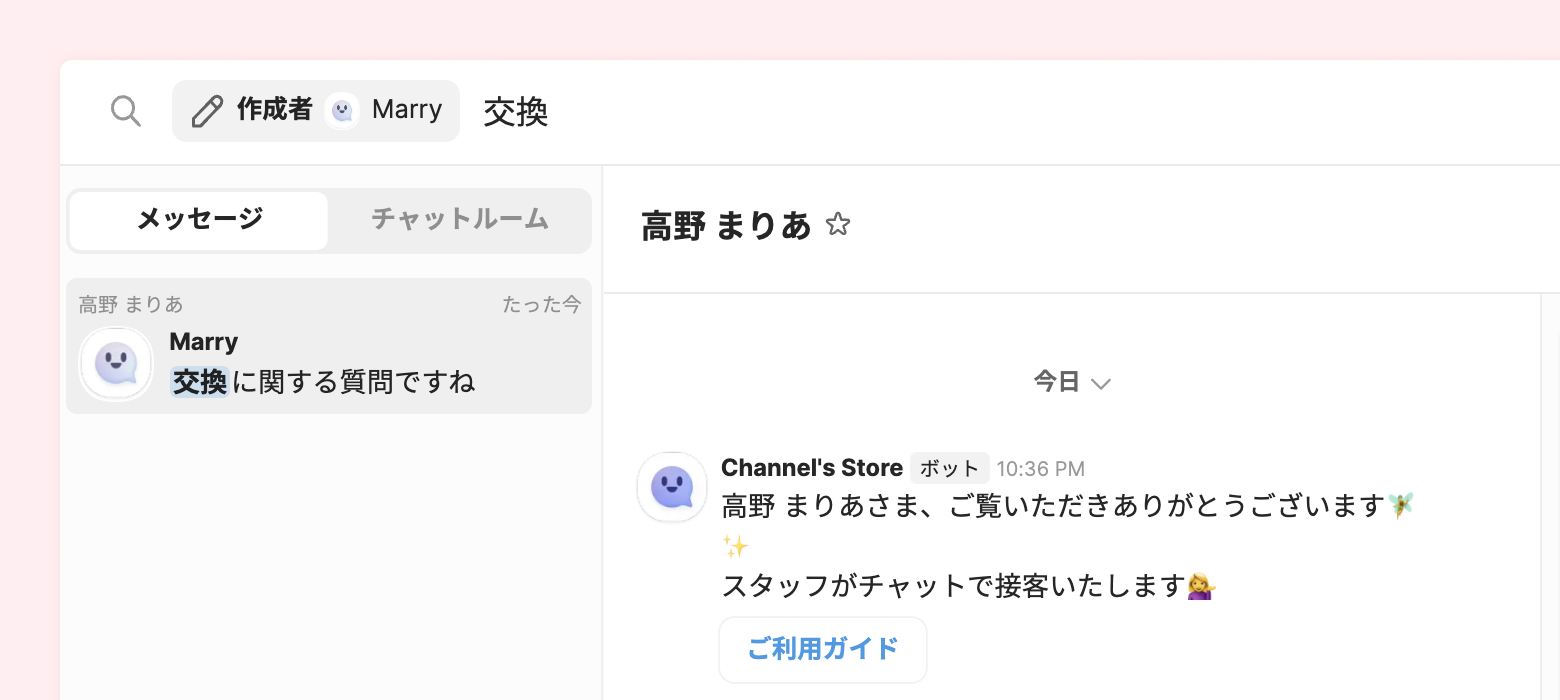Viewport: 1560px width, 700px height.
Task: Click Marry's small avatar in filter chip
Action: (342, 111)
